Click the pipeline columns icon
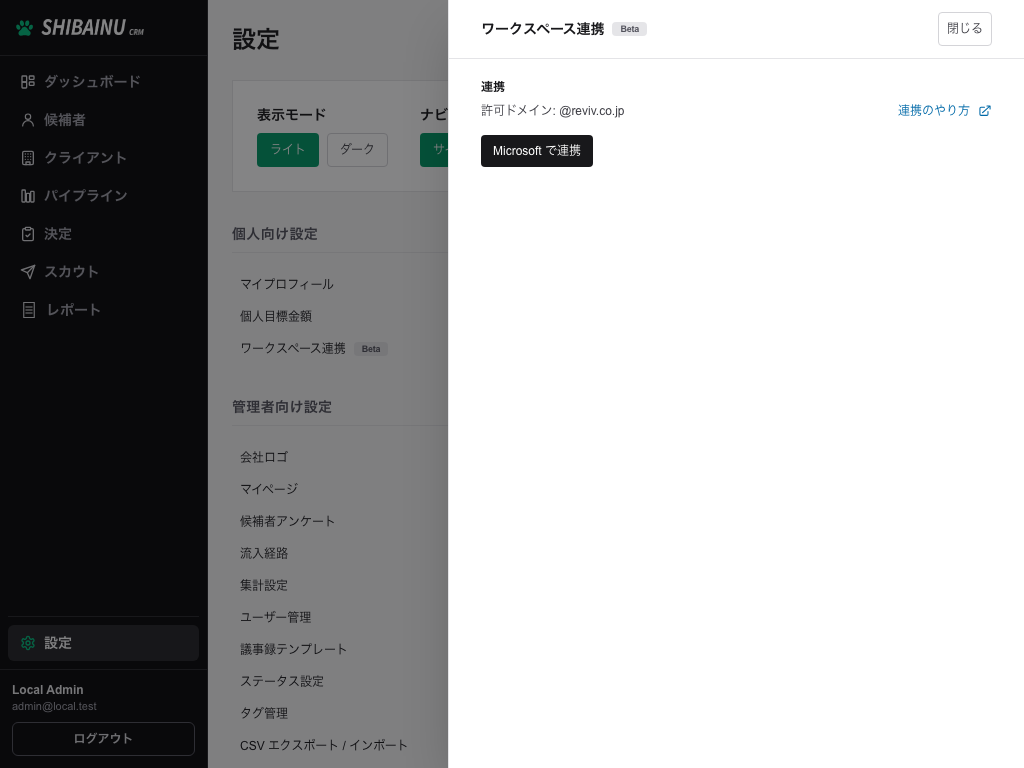 point(27,196)
